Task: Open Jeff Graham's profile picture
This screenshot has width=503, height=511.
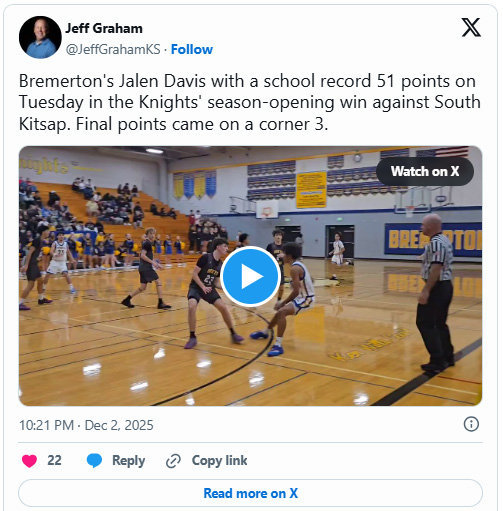Action: point(40,37)
